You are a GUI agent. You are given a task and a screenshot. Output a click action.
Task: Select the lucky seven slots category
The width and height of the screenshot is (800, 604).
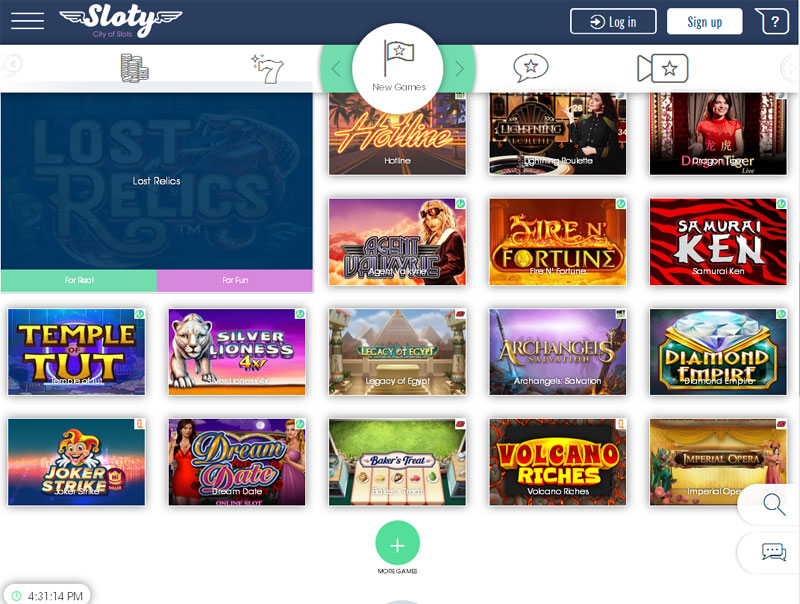267,68
